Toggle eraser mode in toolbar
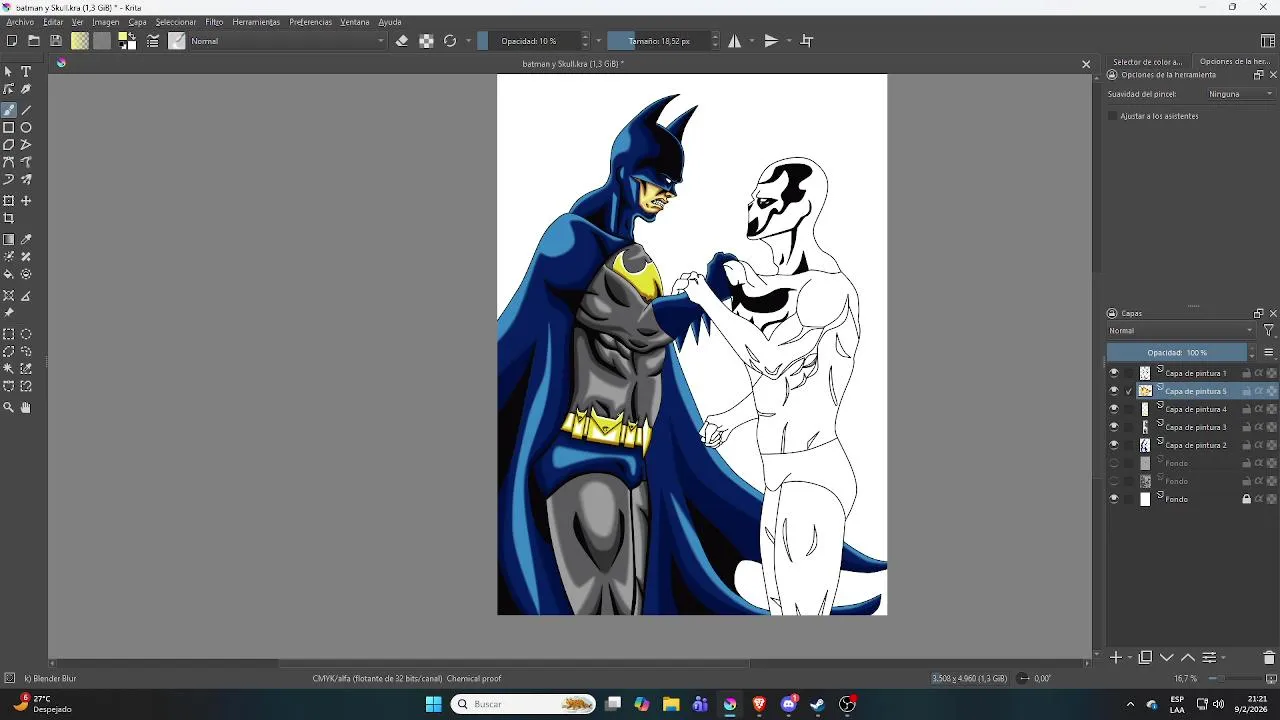This screenshot has height=720, width=1280. point(402,41)
